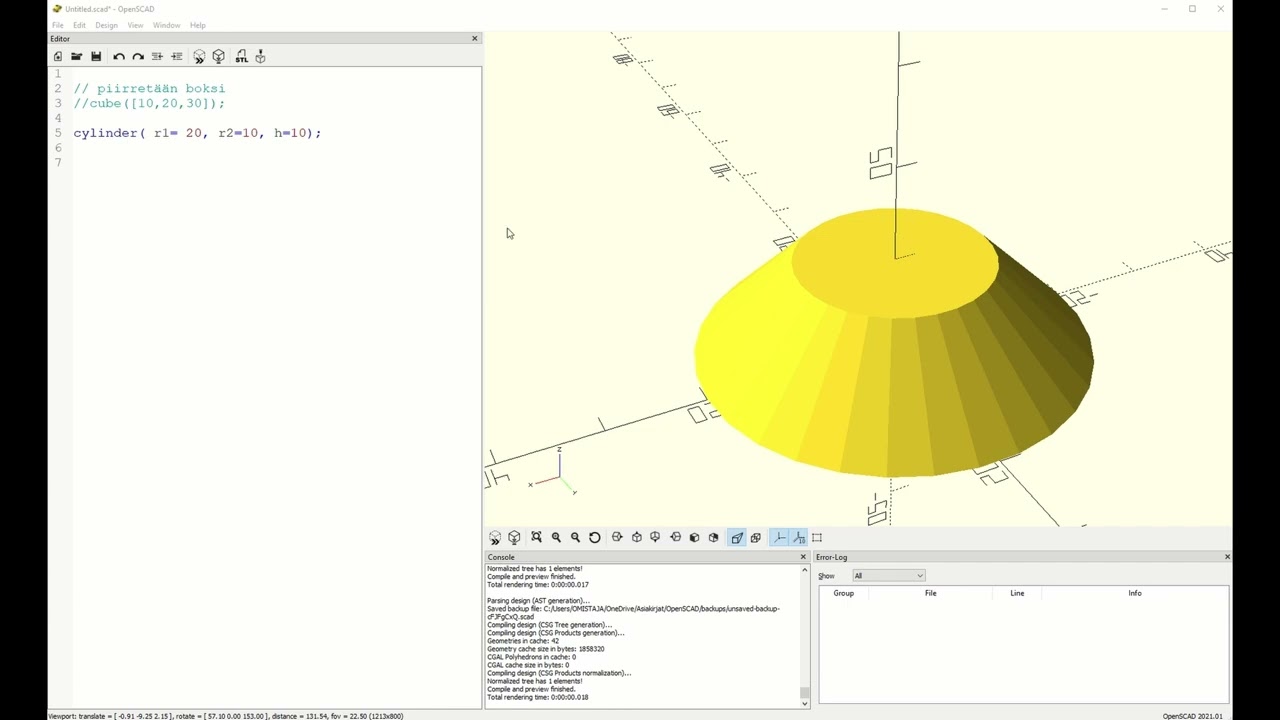
Task: Save the file with the floppy icon
Action: (x=96, y=57)
